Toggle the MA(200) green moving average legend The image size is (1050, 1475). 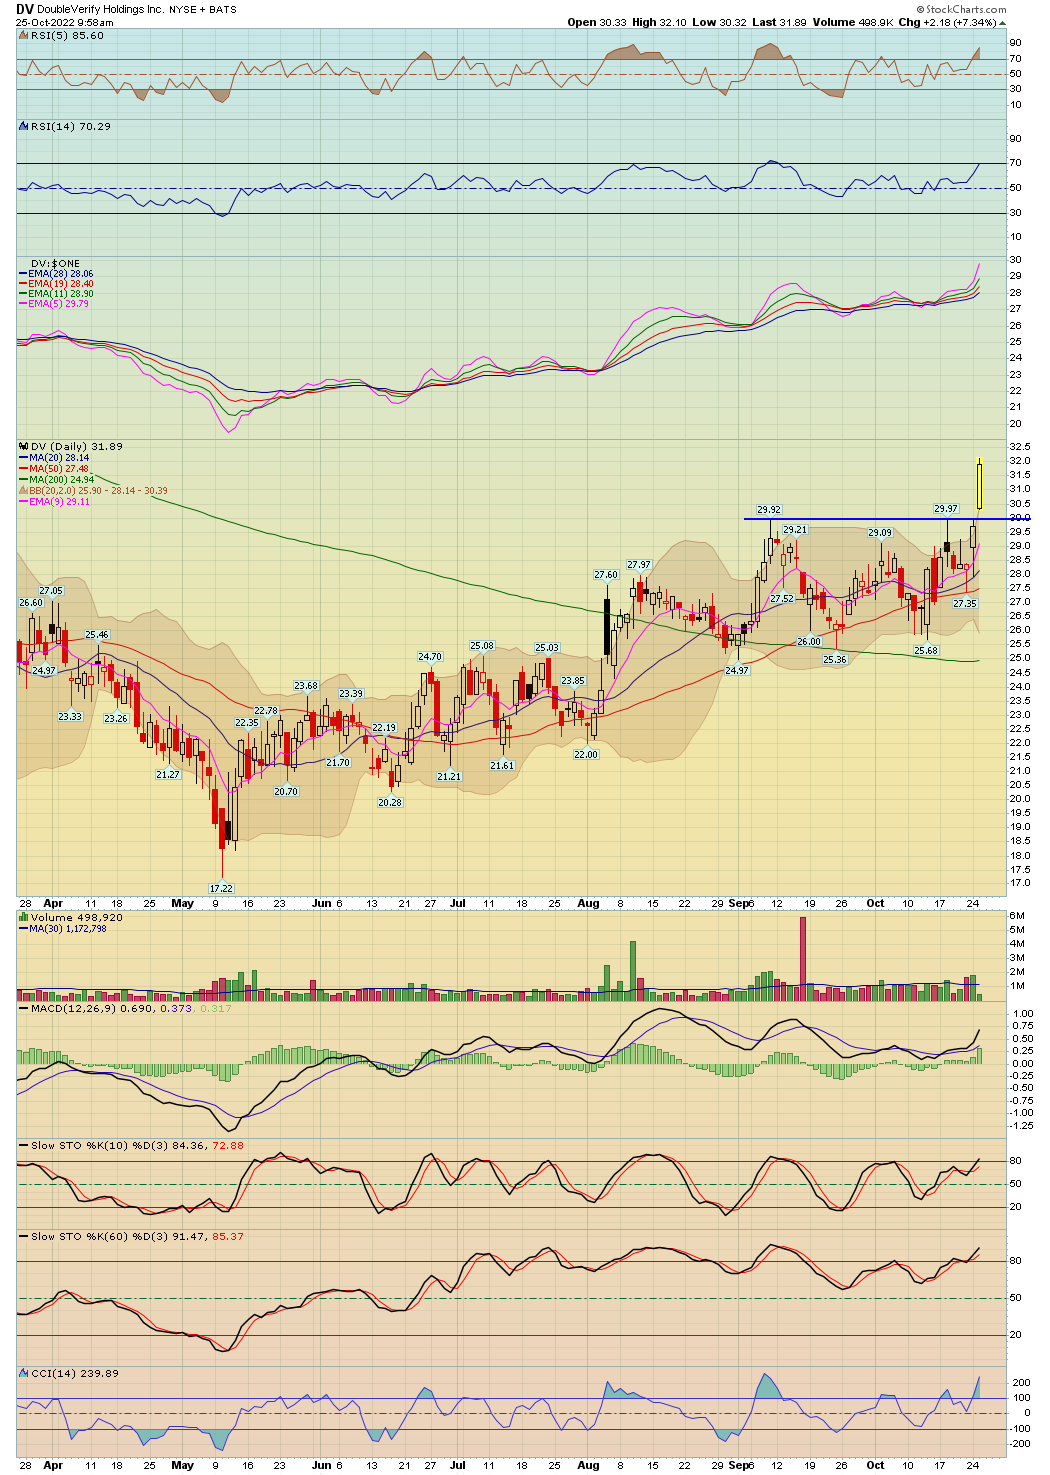pyautogui.click(x=22, y=478)
